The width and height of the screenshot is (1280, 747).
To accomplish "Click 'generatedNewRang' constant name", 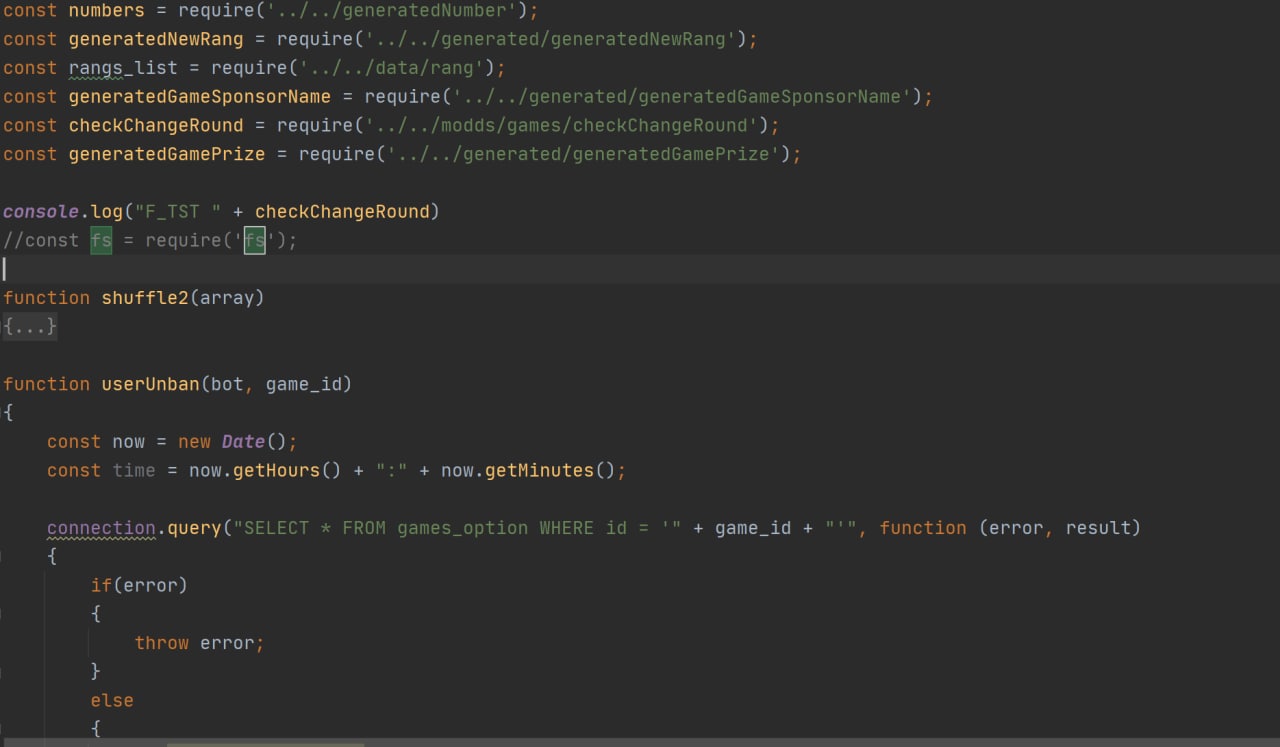I will coord(156,39).
